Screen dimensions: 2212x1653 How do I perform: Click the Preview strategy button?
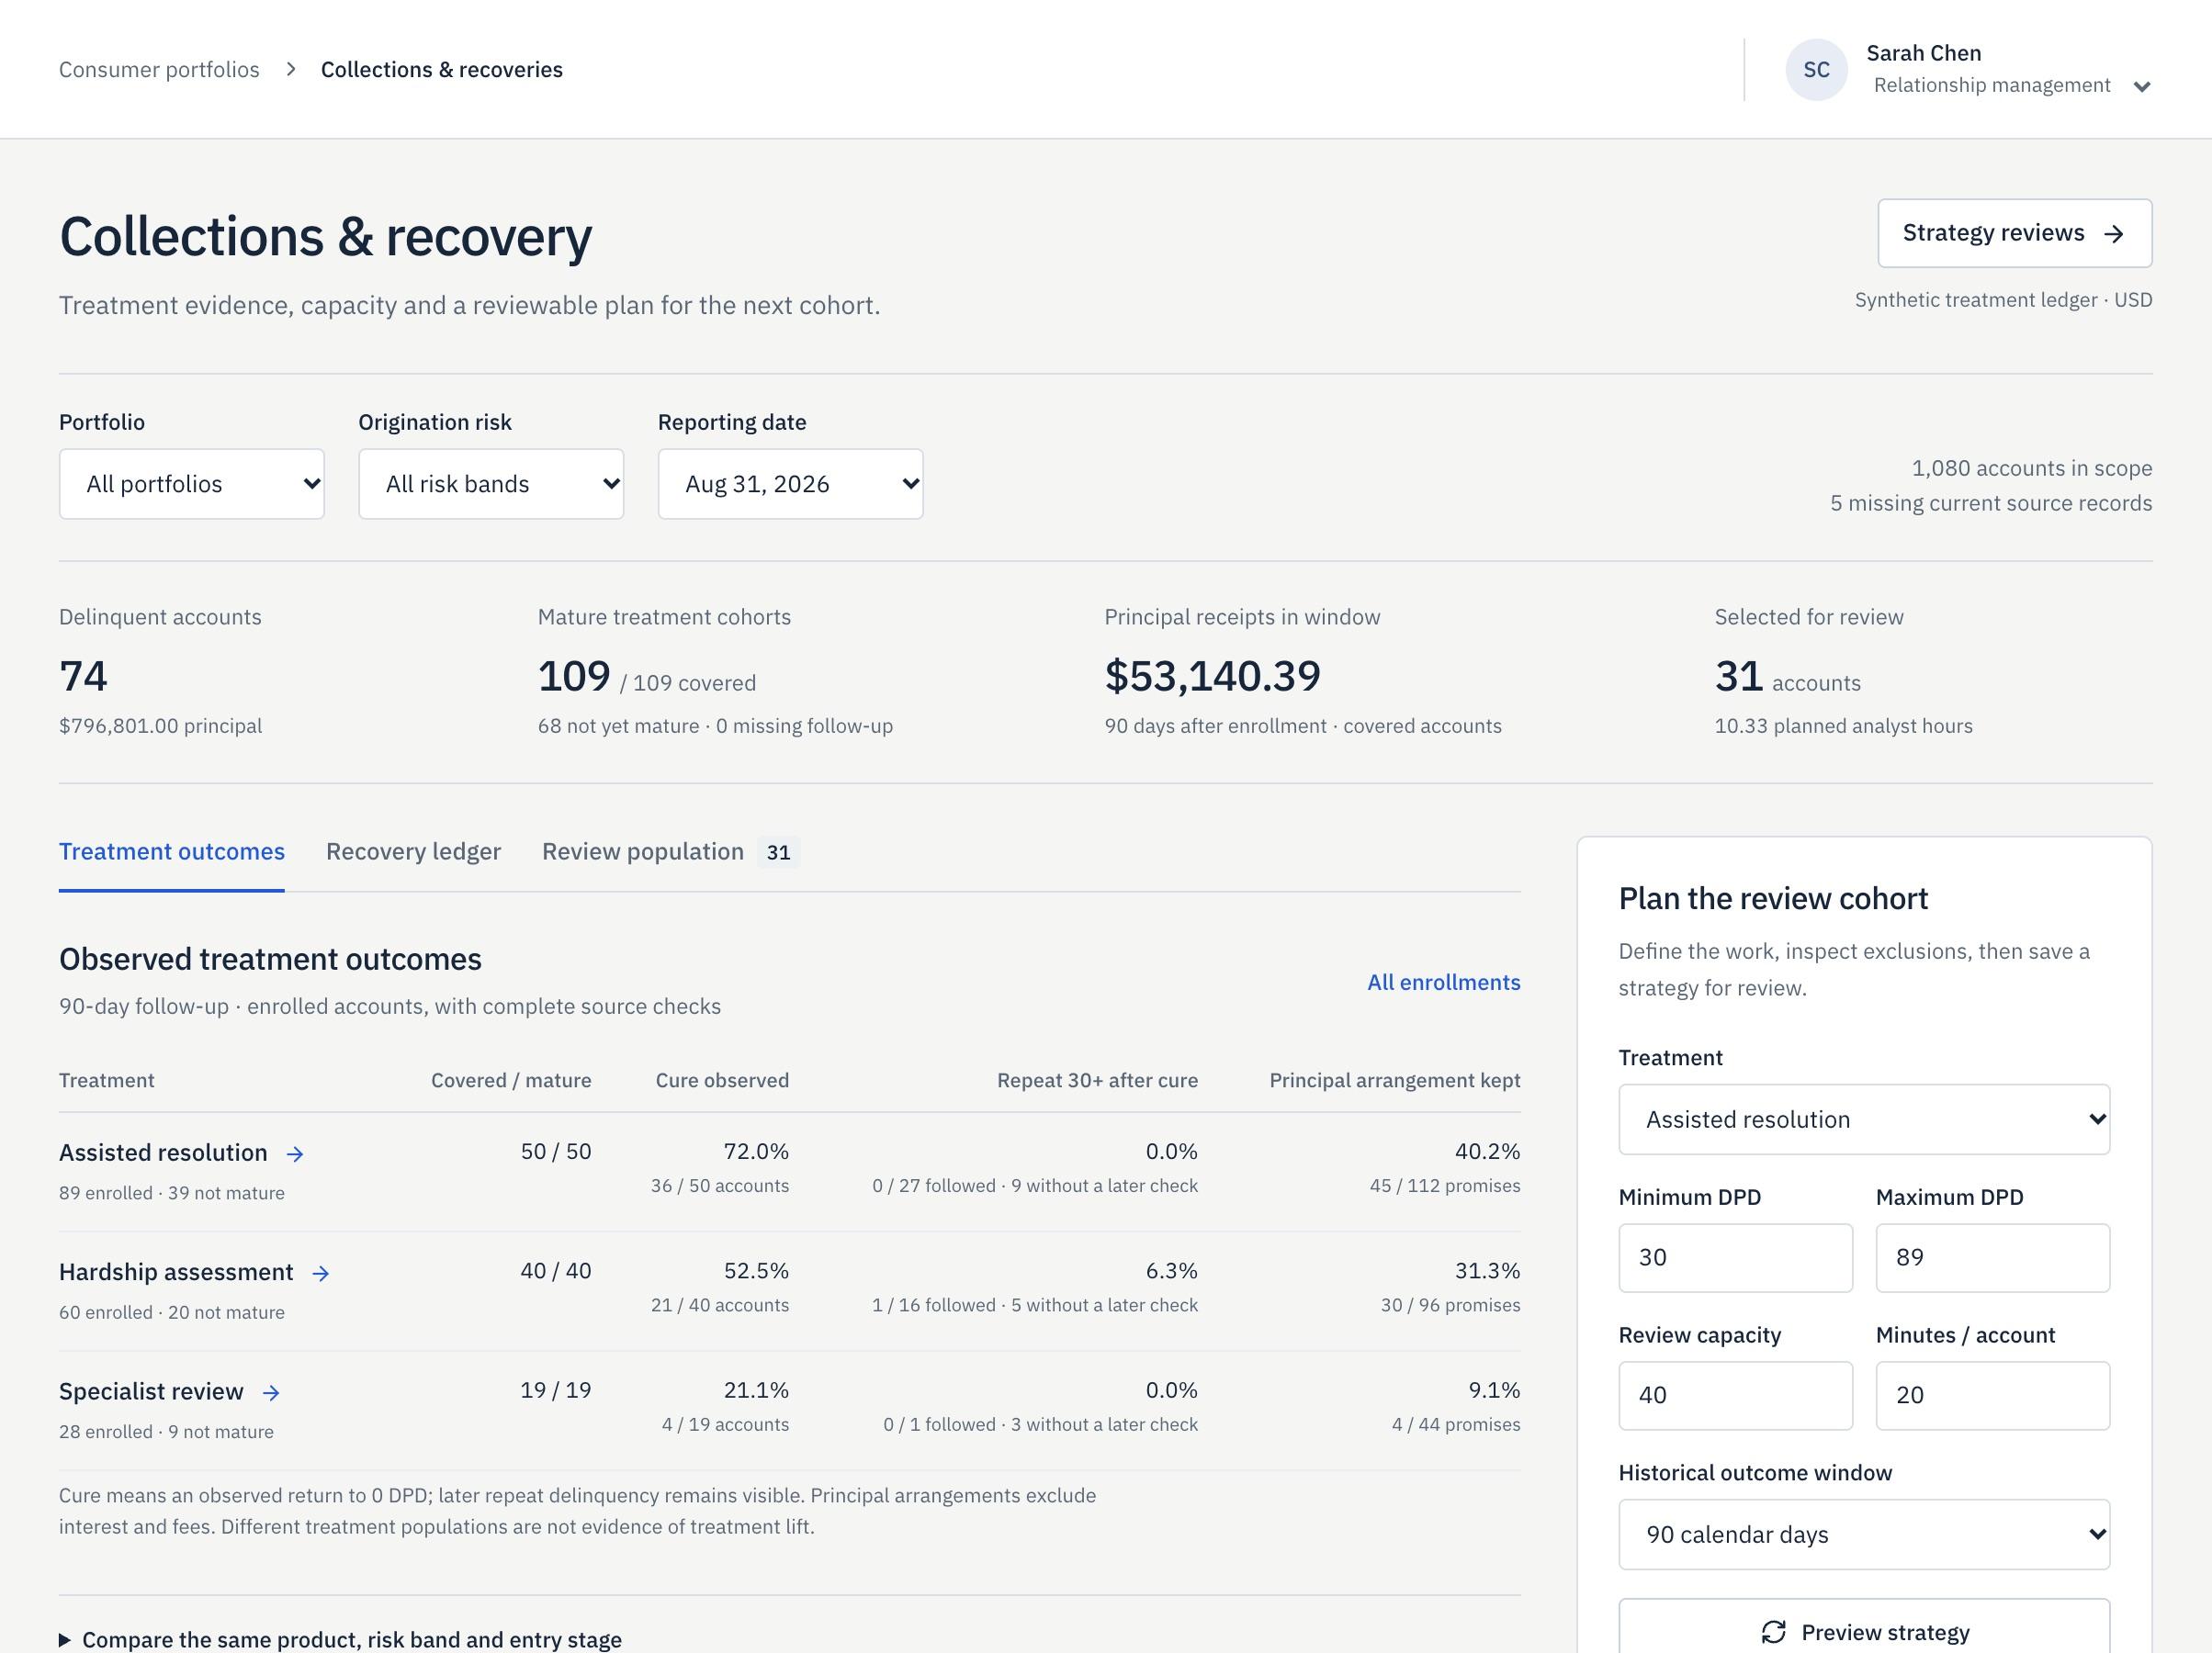pos(1864,1632)
